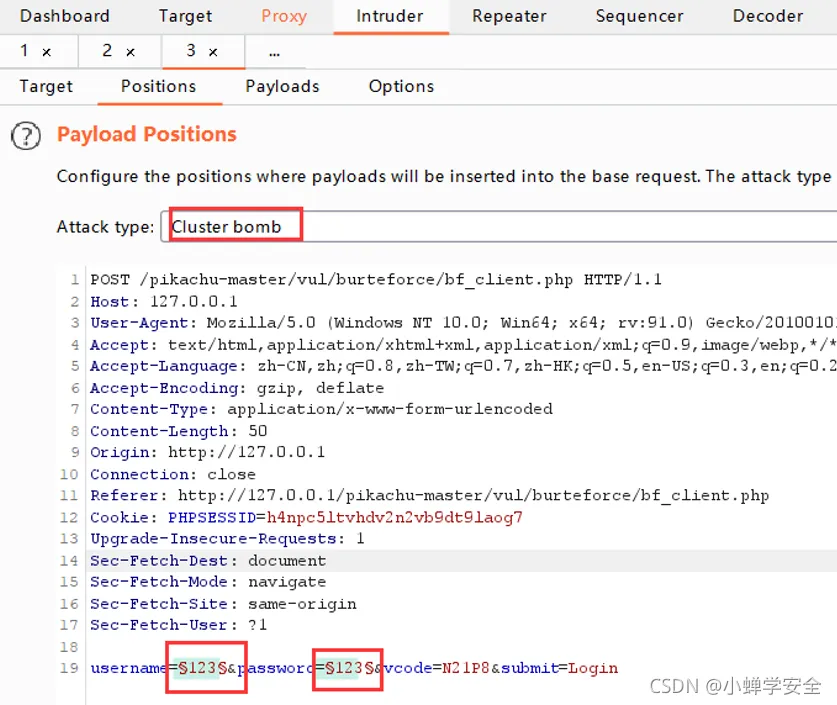Switch to the top Target tab
Screen dimensions: 837x705
click(x=185, y=16)
